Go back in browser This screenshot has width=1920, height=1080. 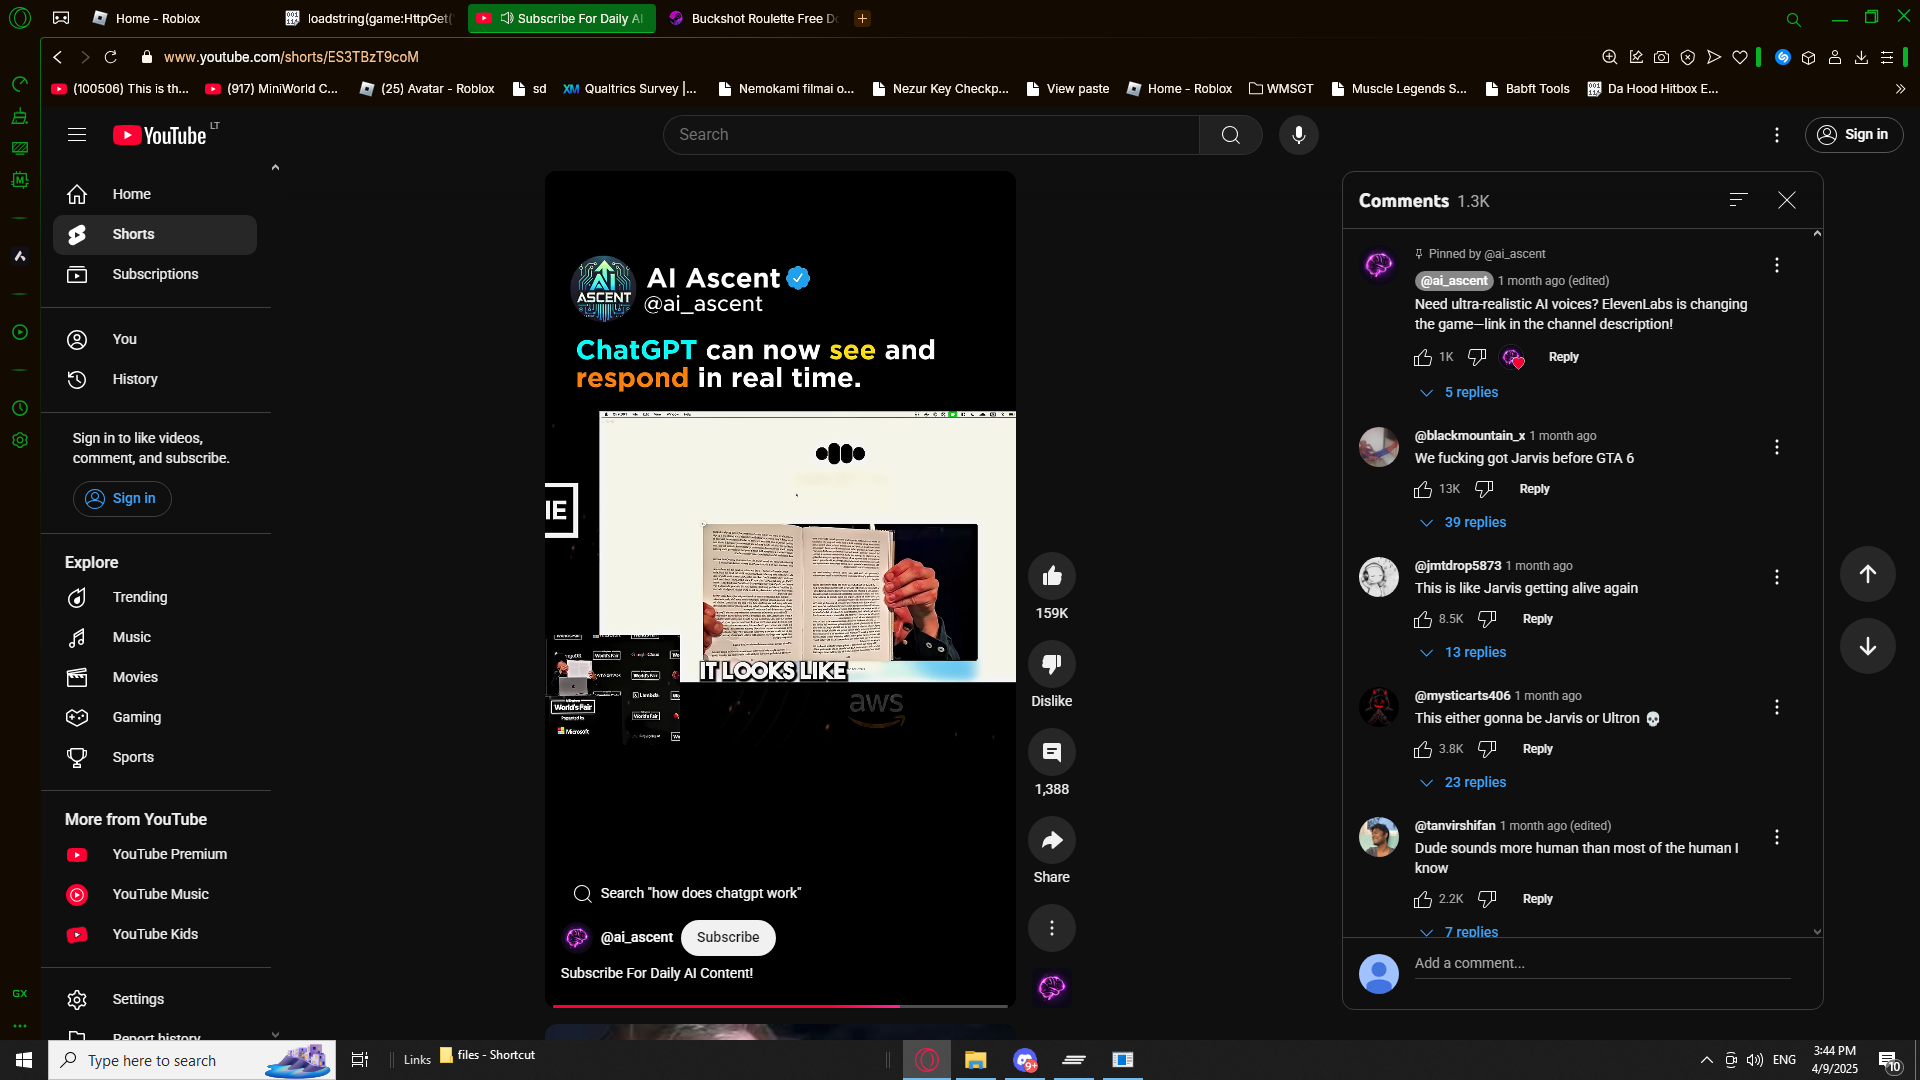[58, 57]
